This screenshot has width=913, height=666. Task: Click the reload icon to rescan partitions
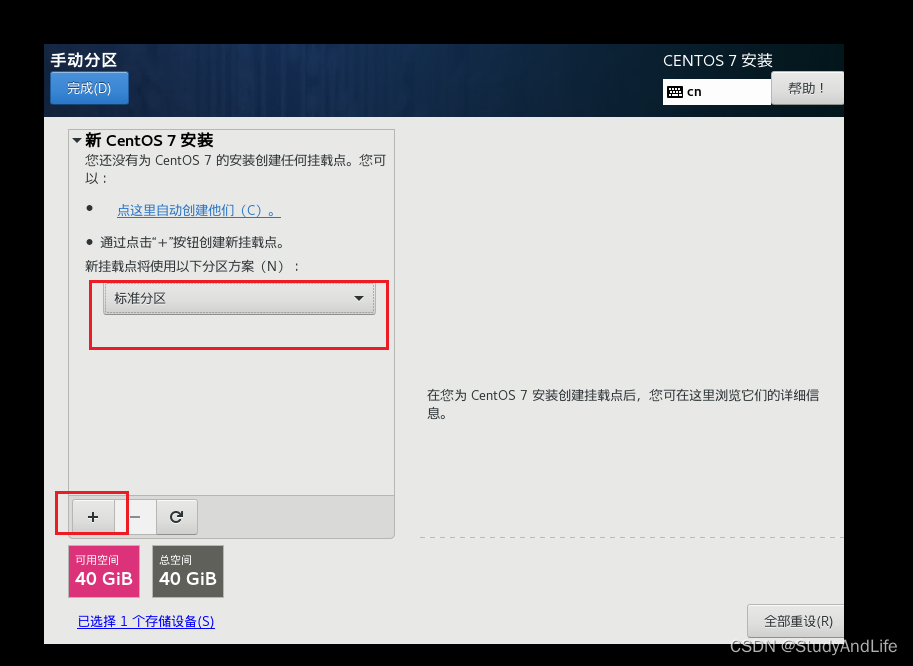coord(177,516)
